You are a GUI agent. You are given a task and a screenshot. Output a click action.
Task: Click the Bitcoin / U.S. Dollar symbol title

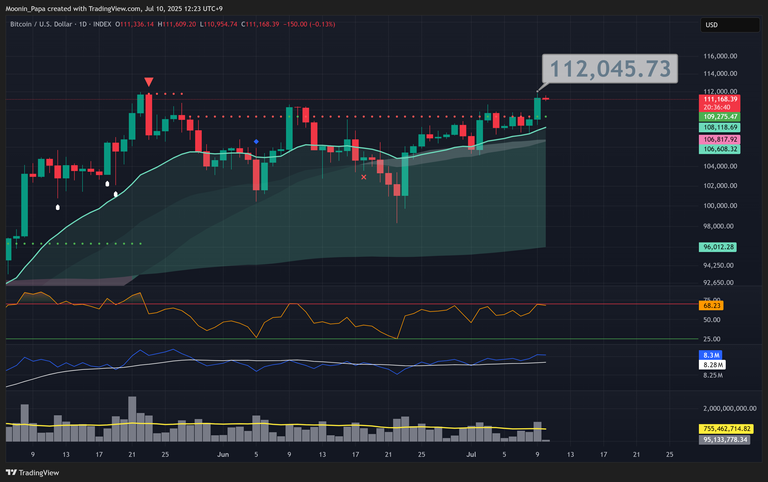41,24
